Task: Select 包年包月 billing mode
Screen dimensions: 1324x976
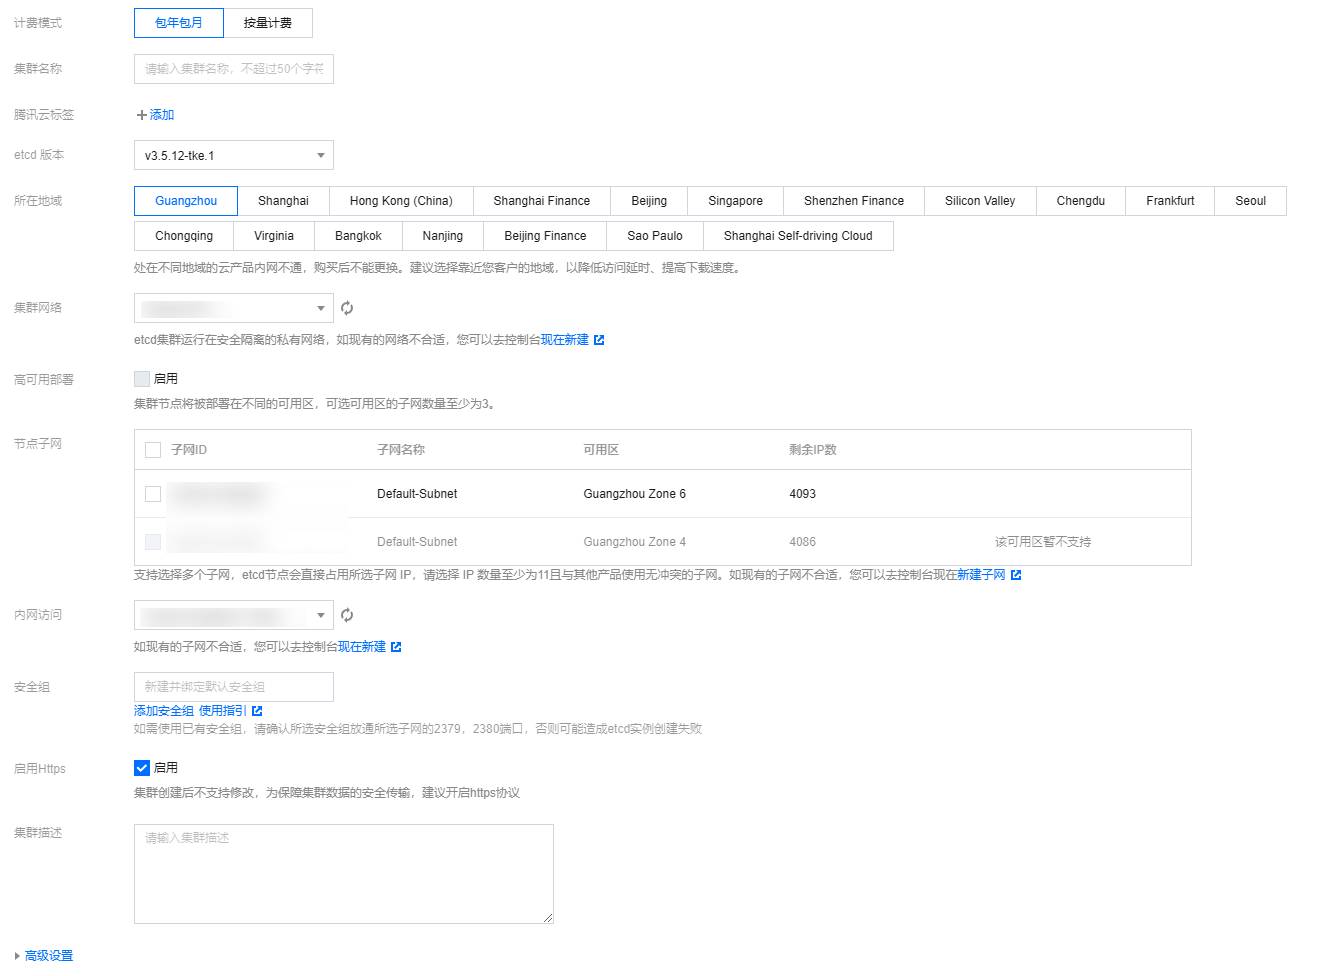Action: point(179,23)
